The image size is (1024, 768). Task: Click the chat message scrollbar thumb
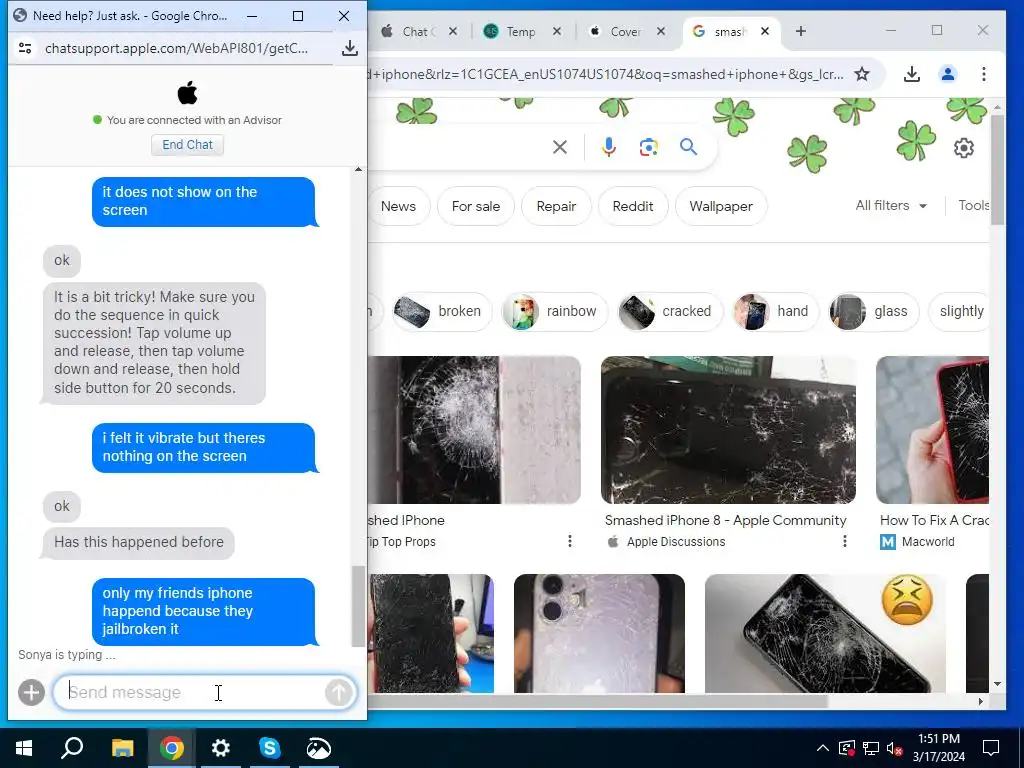point(358,605)
